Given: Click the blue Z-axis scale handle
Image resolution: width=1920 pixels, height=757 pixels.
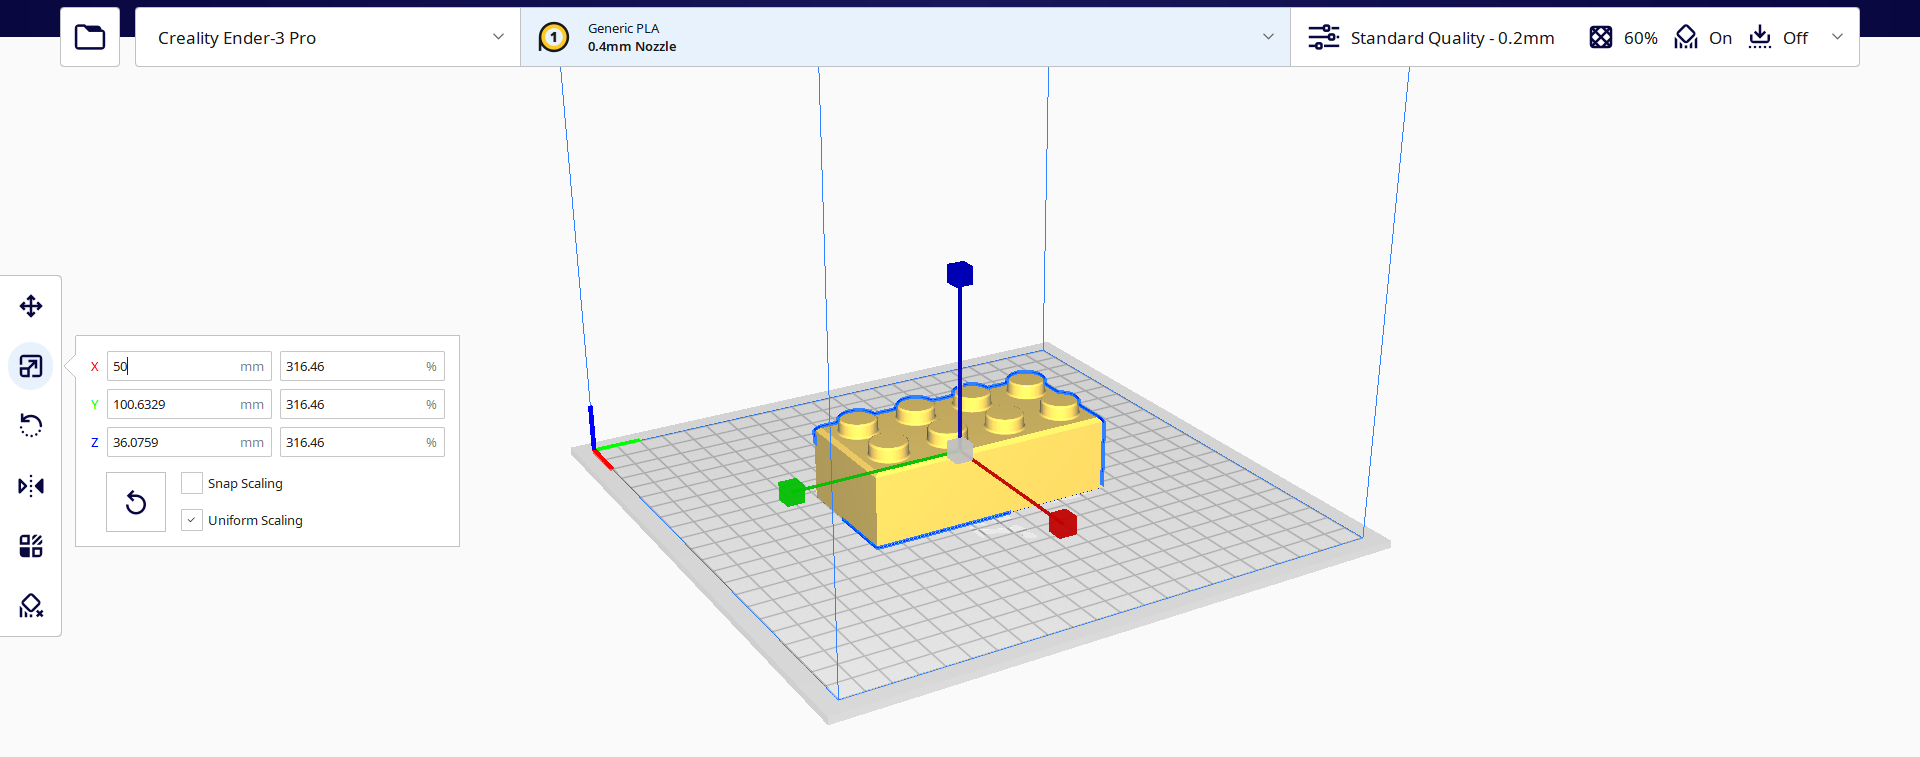Looking at the screenshot, I should (960, 274).
